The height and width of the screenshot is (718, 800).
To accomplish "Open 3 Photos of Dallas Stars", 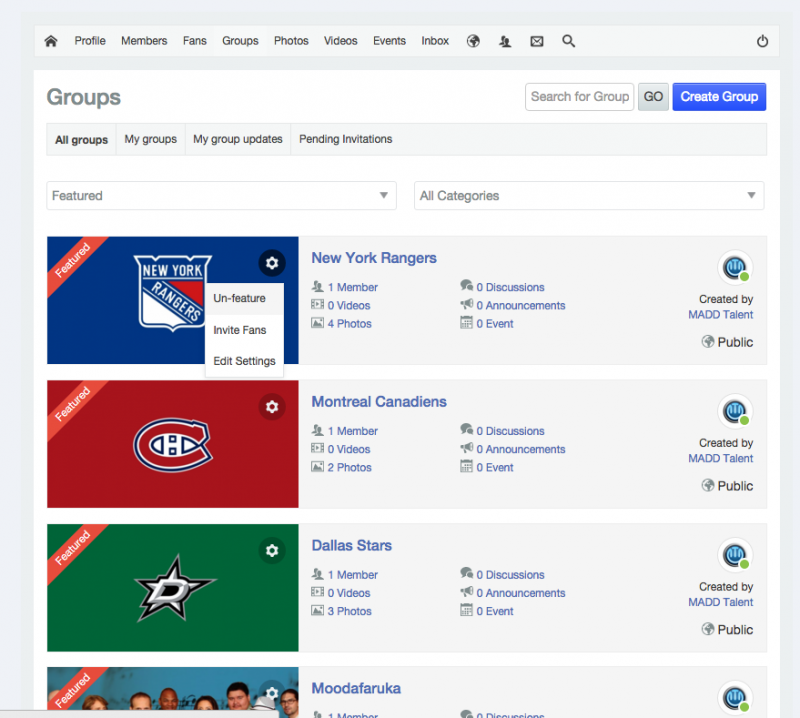I will [x=349, y=611].
